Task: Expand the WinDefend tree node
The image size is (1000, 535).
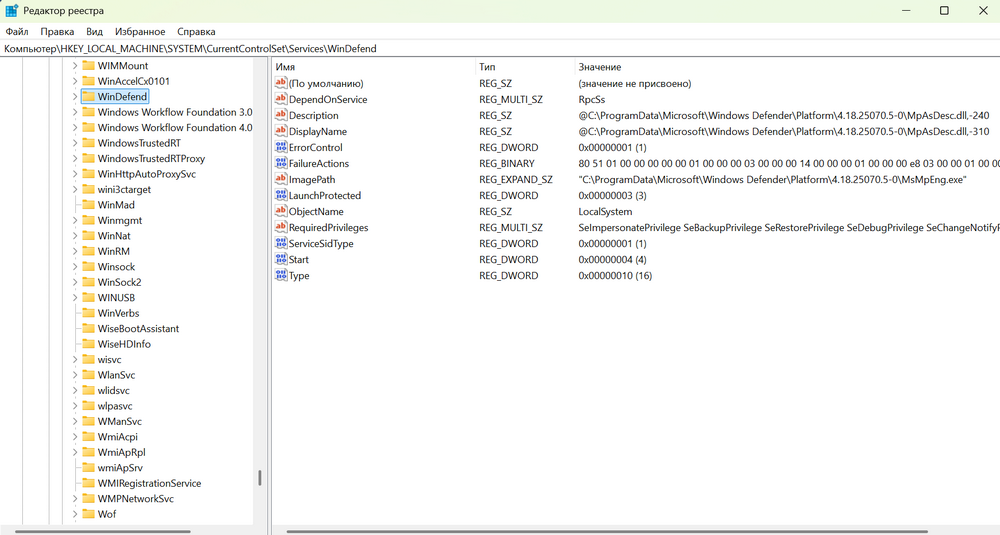Action: (x=75, y=97)
